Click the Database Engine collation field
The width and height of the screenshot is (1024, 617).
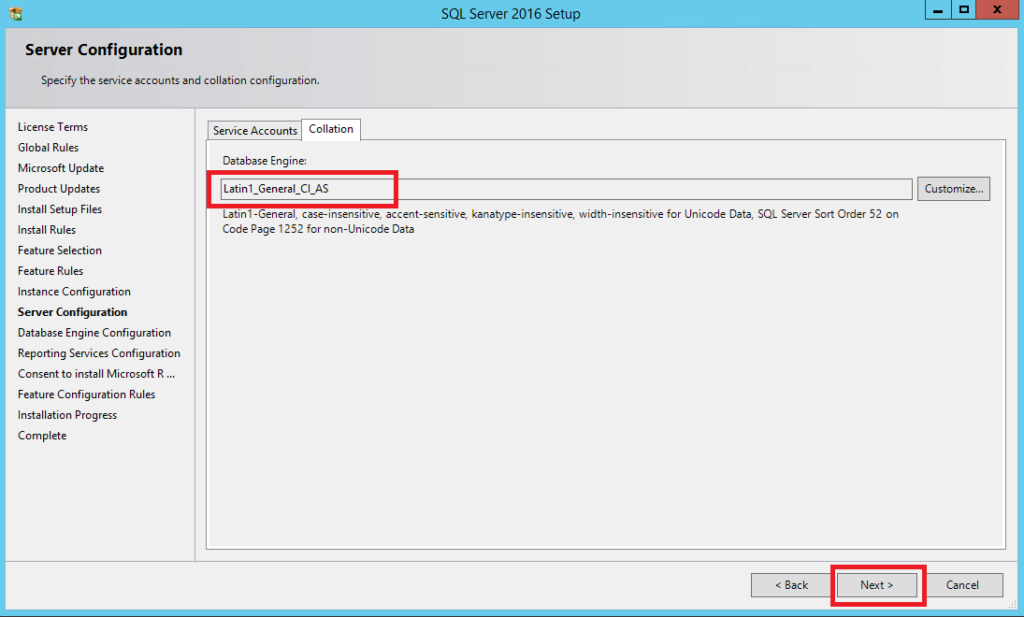(566, 188)
